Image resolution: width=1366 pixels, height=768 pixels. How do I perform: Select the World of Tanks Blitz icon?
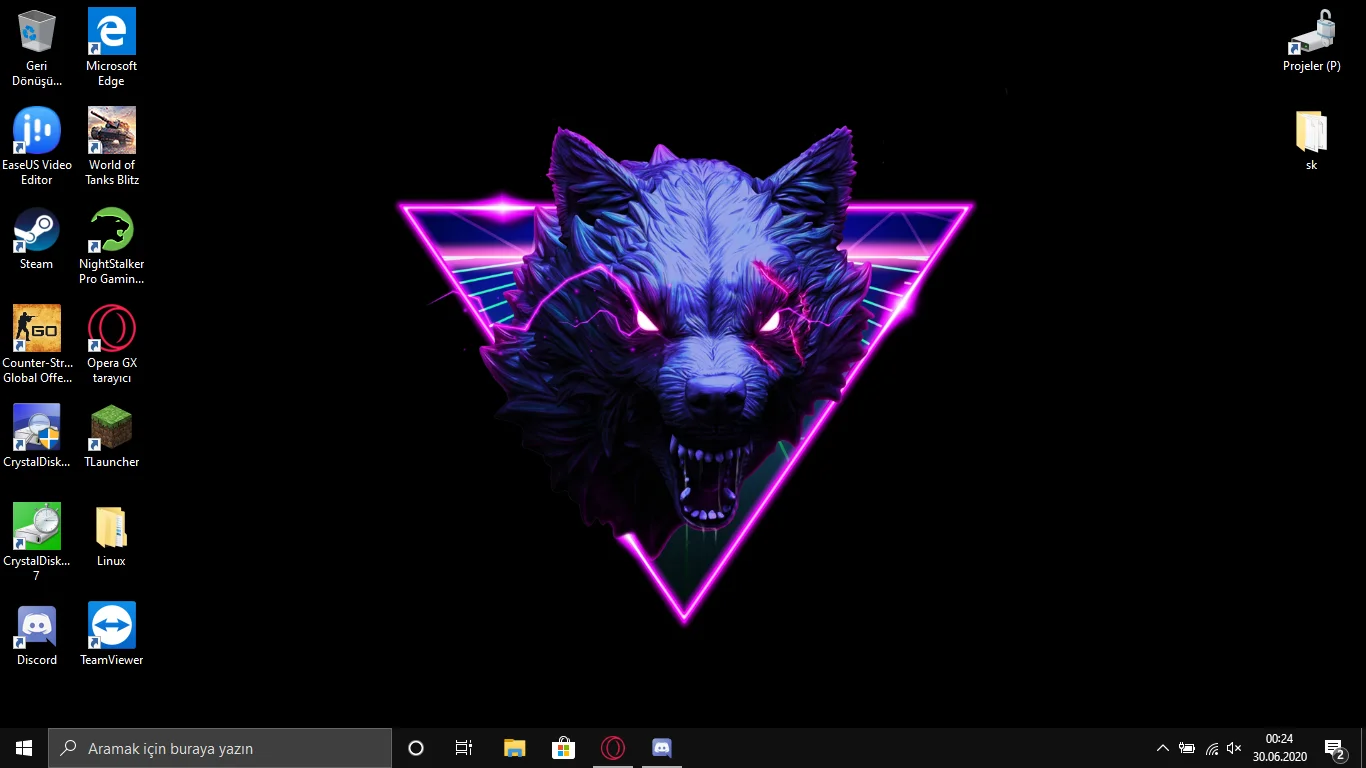point(111,147)
